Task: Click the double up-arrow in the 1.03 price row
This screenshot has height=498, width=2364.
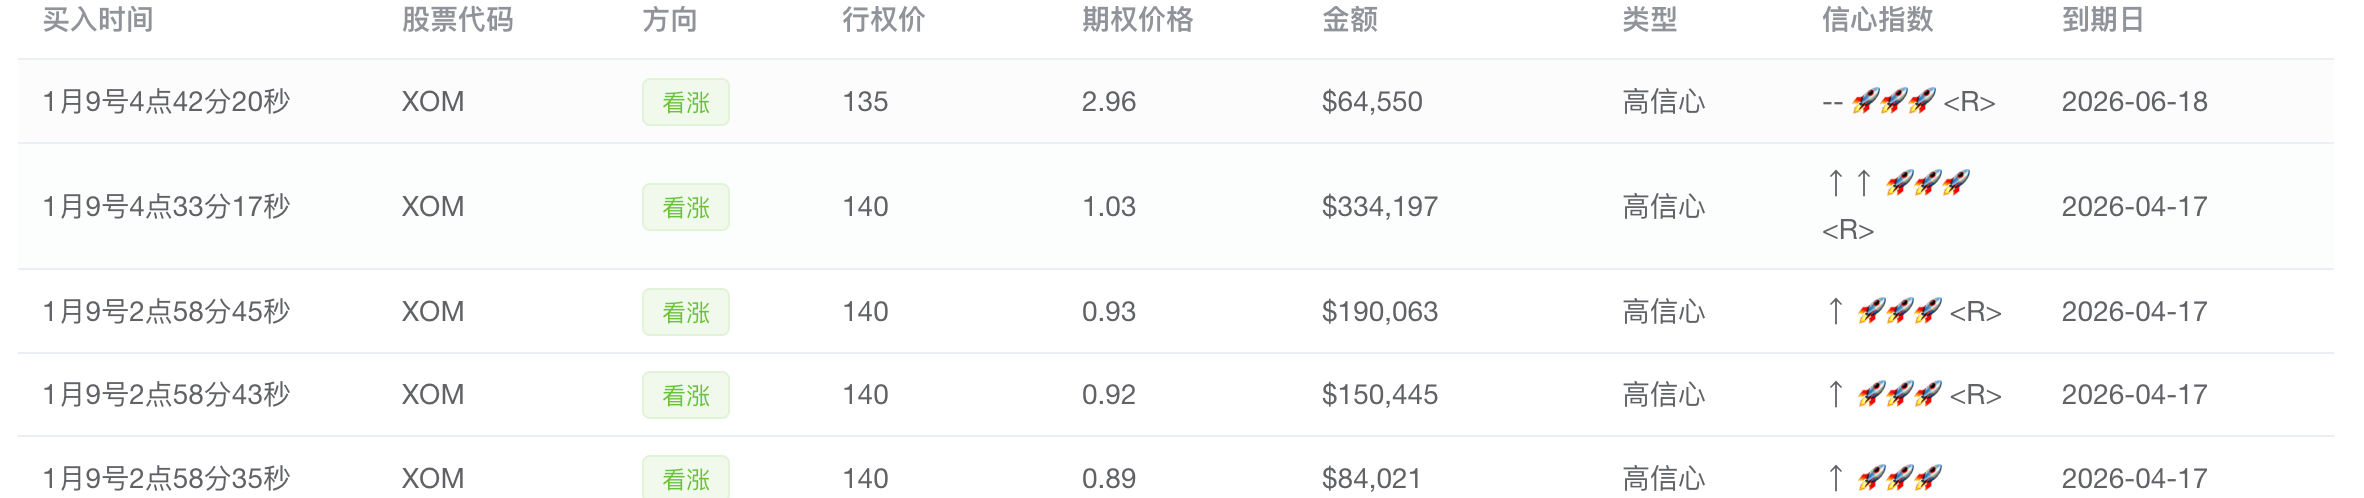Action: (x=1849, y=183)
